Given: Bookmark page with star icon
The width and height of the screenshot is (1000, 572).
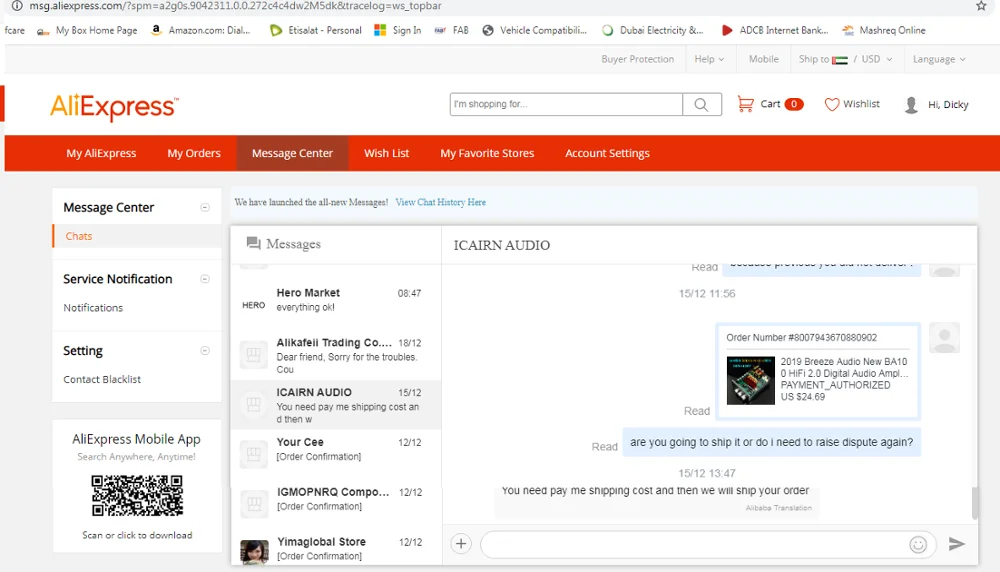Looking at the screenshot, I should click(x=981, y=6).
